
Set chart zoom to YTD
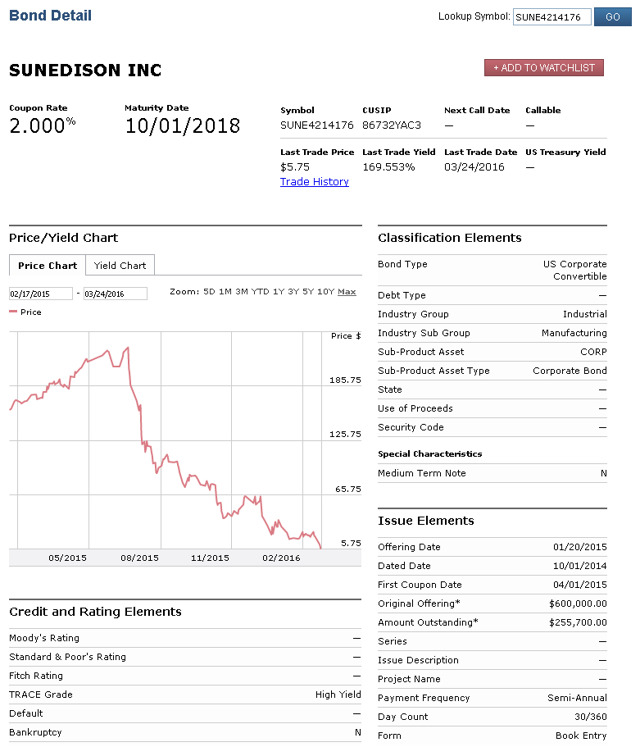point(260,292)
